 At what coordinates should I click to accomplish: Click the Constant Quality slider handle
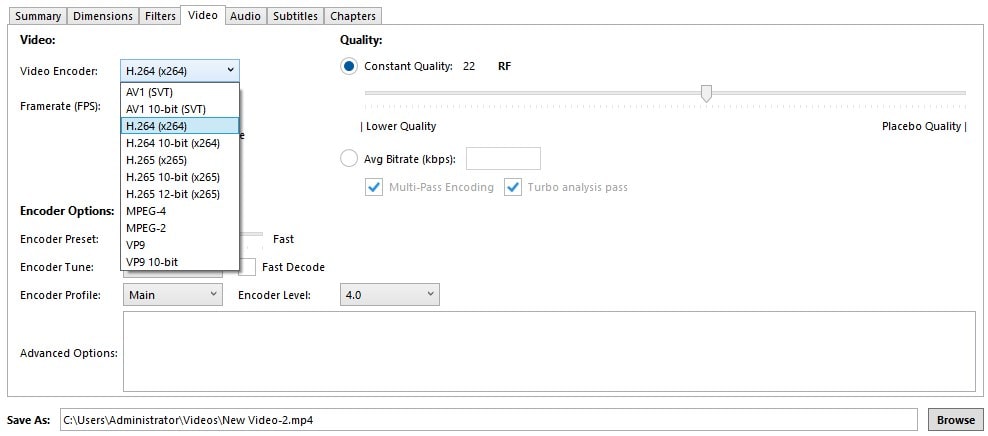click(x=706, y=93)
